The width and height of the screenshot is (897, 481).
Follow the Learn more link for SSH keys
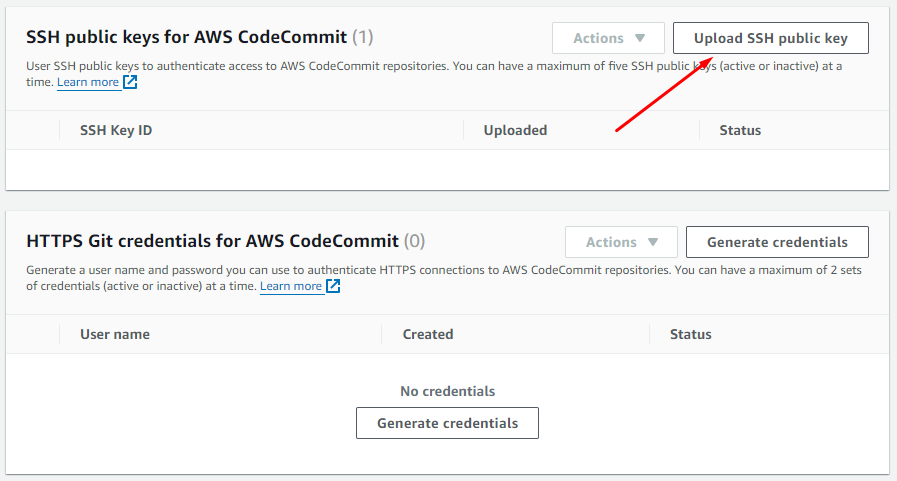tap(88, 83)
